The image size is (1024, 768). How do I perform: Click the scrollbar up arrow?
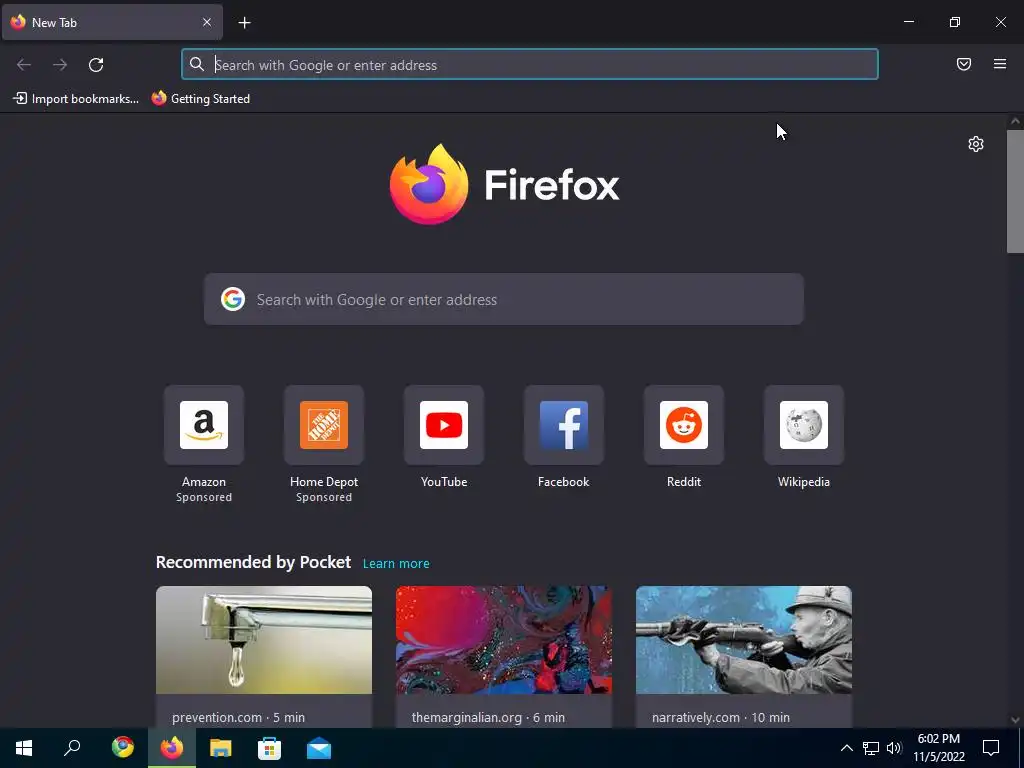[x=1015, y=121]
